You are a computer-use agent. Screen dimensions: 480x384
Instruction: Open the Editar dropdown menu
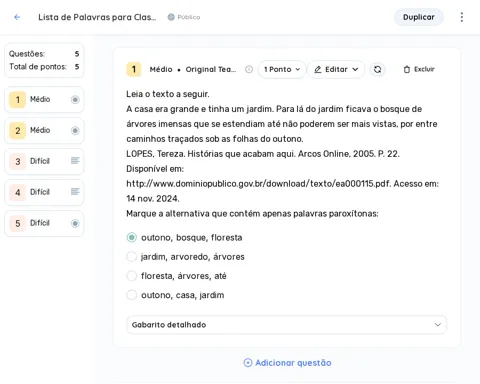[x=336, y=69]
